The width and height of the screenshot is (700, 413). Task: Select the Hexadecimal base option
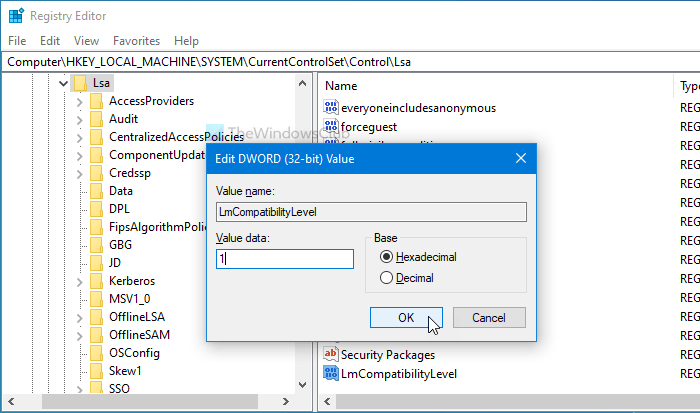(x=387, y=257)
